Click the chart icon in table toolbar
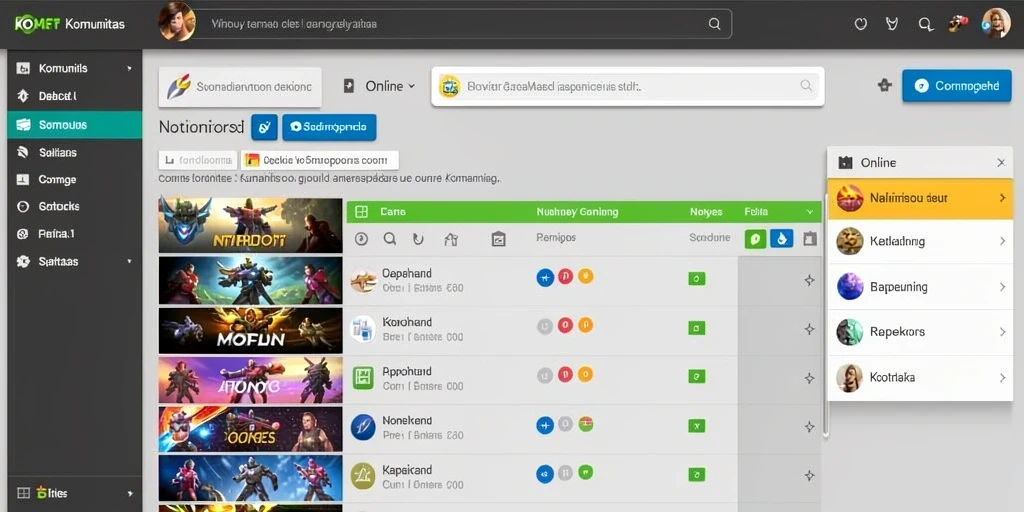The height and width of the screenshot is (512, 1024). pyautogui.click(x=498, y=240)
